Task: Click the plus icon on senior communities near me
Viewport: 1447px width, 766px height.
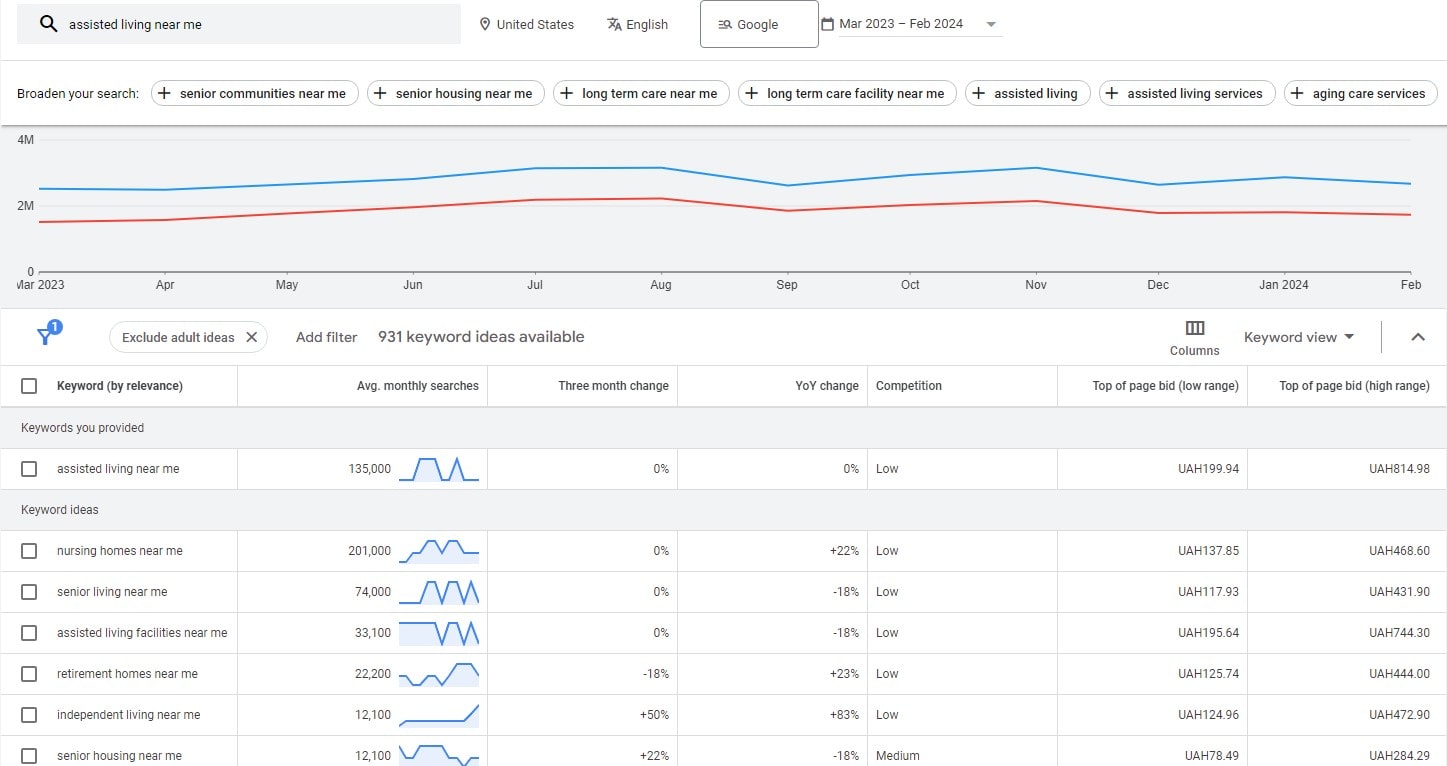Action: click(x=165, y=93)
